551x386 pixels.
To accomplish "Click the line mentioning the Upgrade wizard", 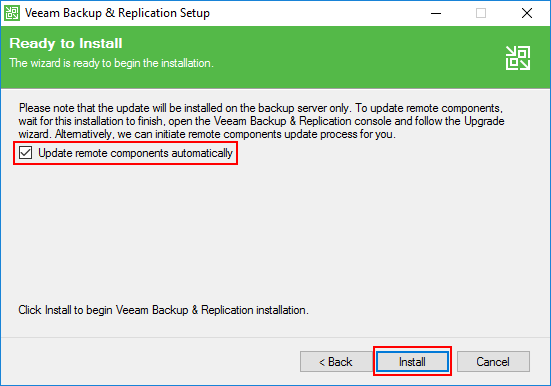I will [261, 121].
